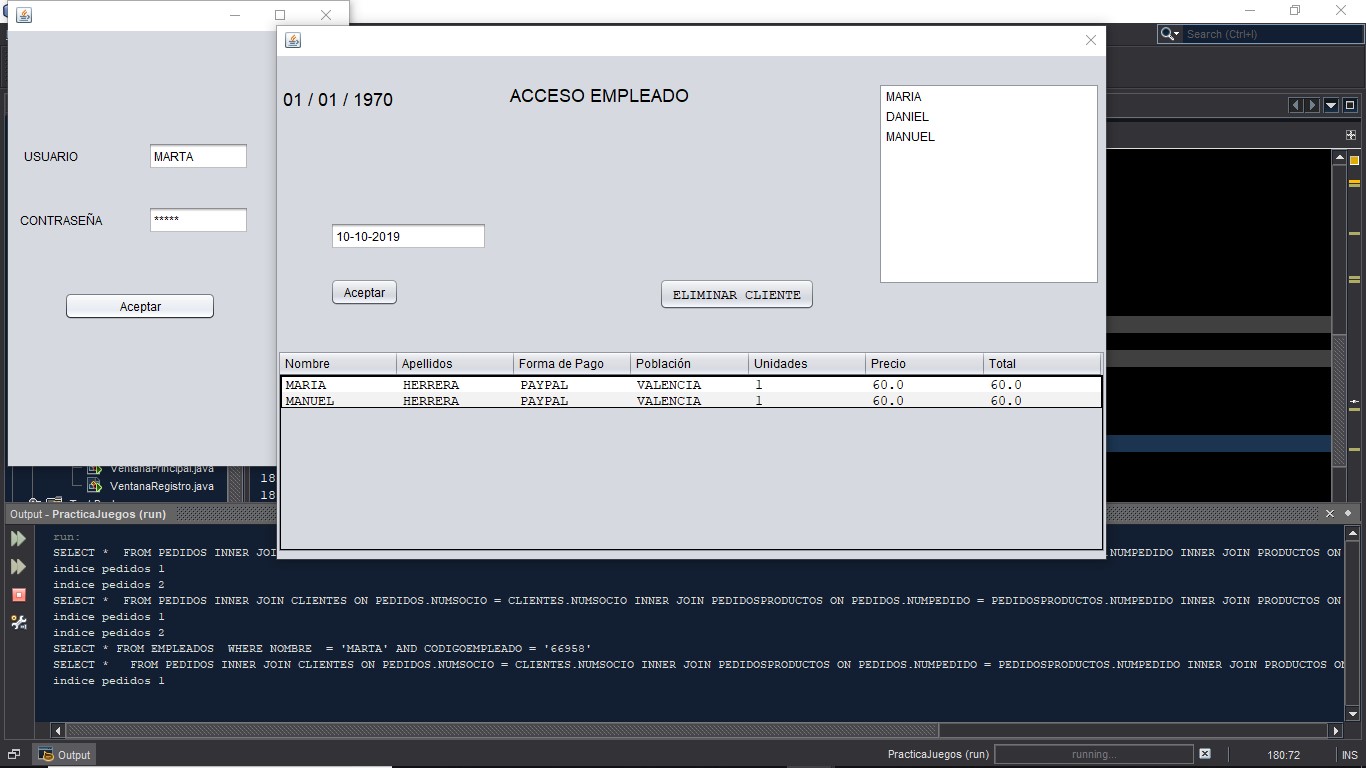The height and width of the screenshot is (768, 1366).
Task: Click Re-run icon in Output panel
Action: (x=18, y=538)
